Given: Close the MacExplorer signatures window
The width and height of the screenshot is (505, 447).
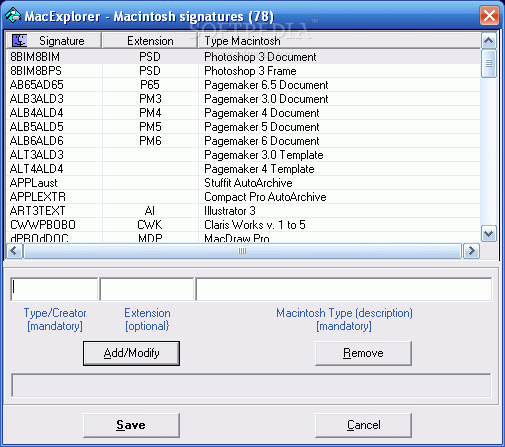Looking at the screenshot, I should click(489, 15).
